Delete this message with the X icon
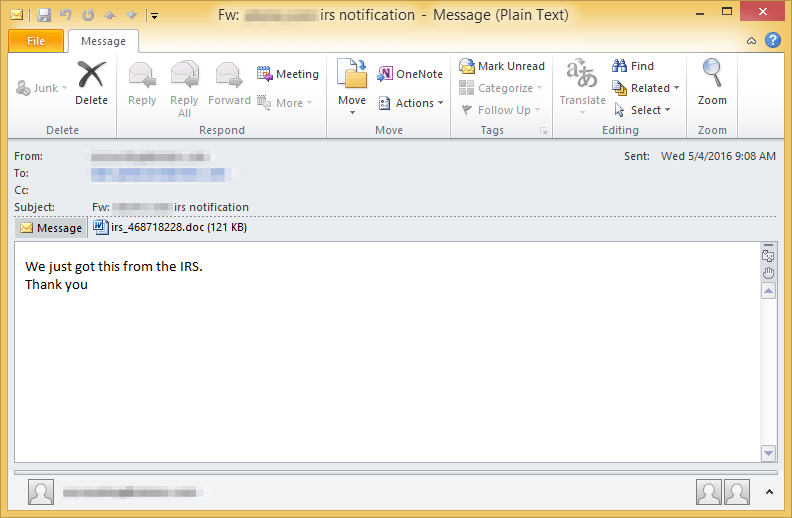This screenshot has height=518, width=792. tap(91, 83)
